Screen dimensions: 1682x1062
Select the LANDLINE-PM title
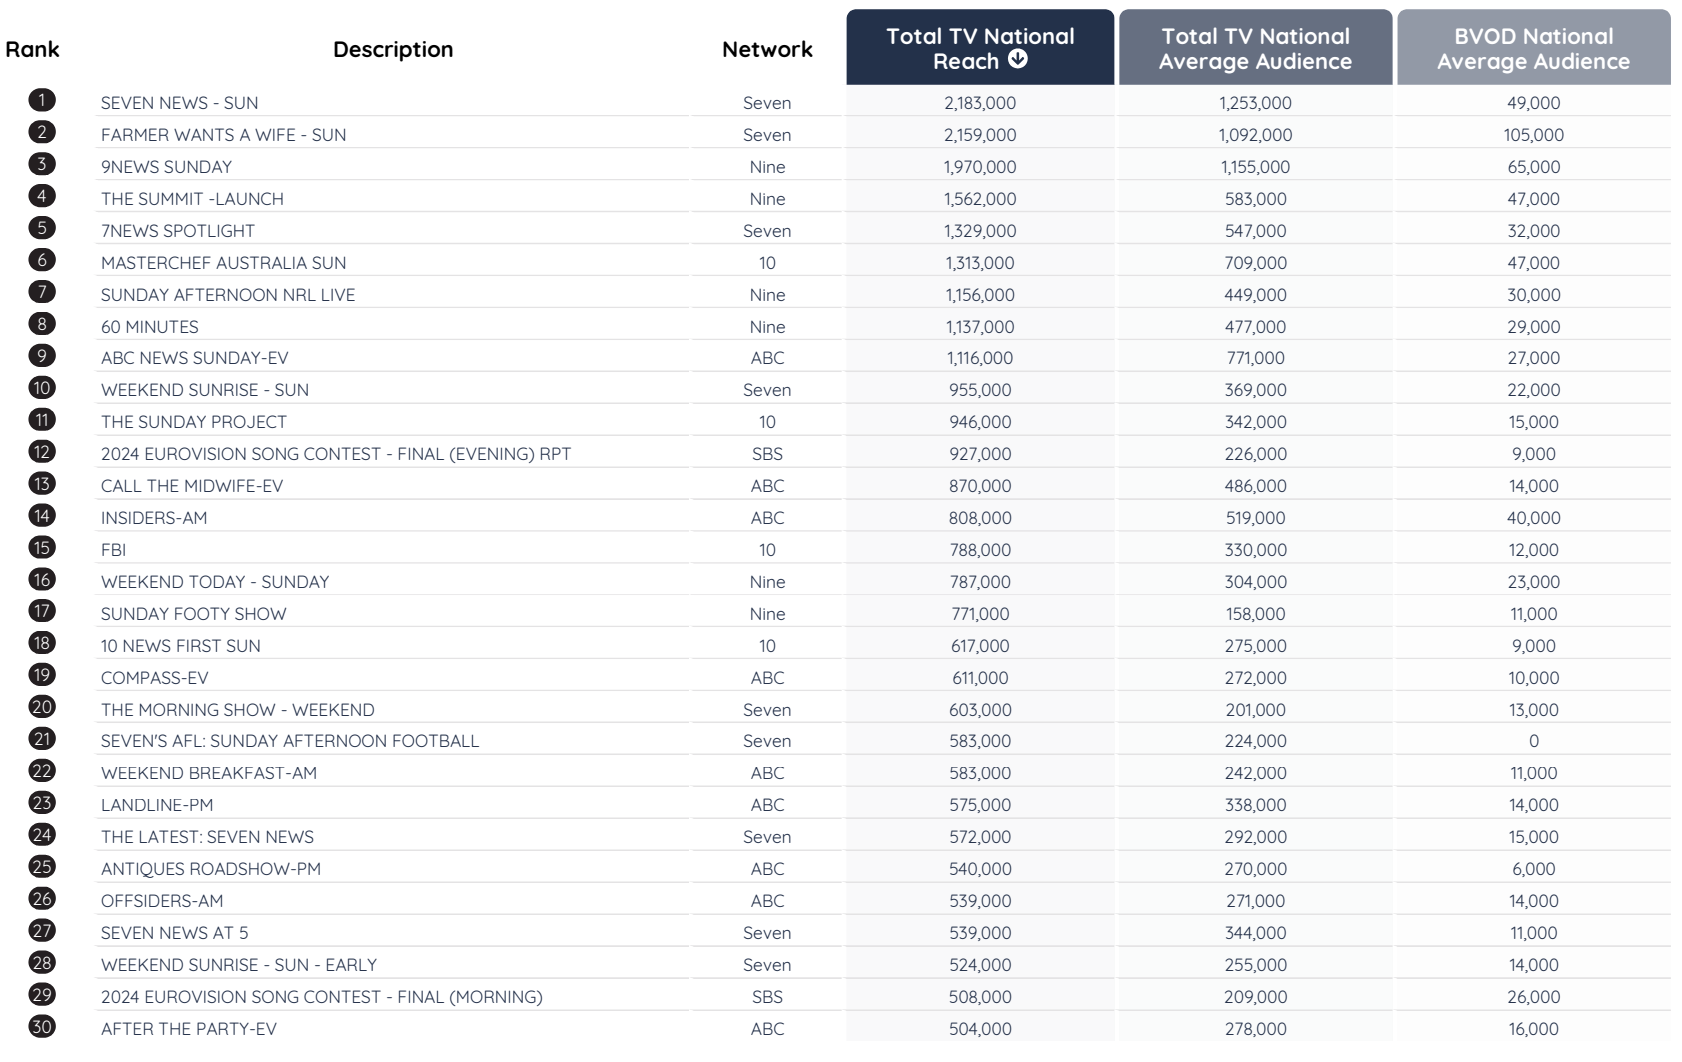[157, 805]
